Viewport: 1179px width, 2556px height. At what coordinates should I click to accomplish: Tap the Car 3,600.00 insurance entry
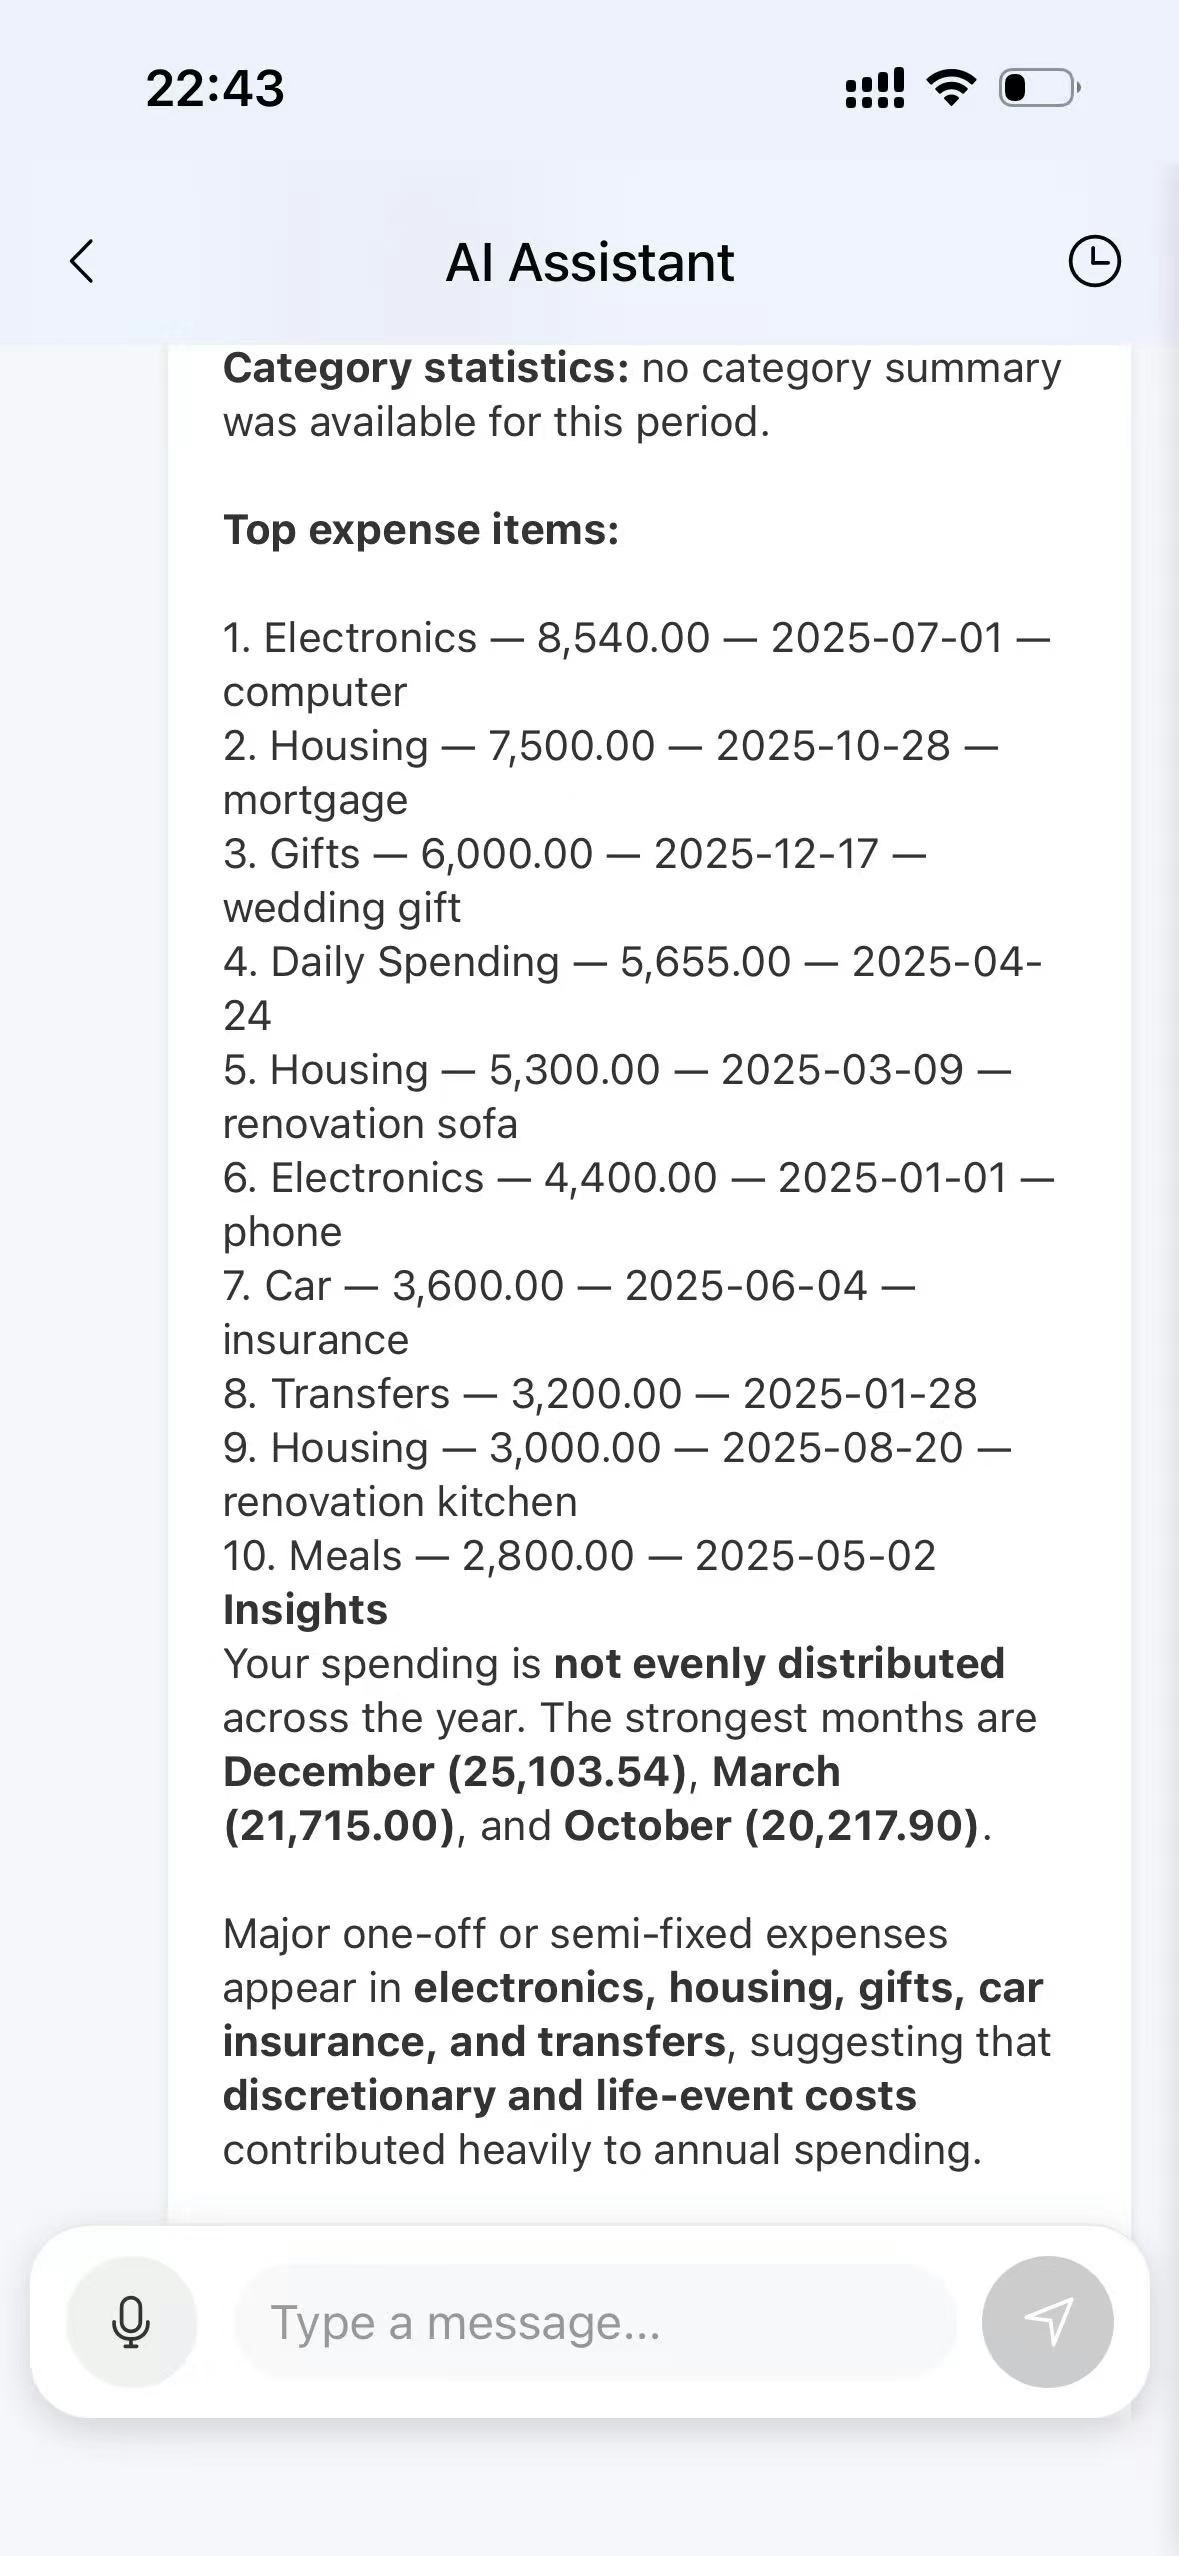(x=570, y=1313)
